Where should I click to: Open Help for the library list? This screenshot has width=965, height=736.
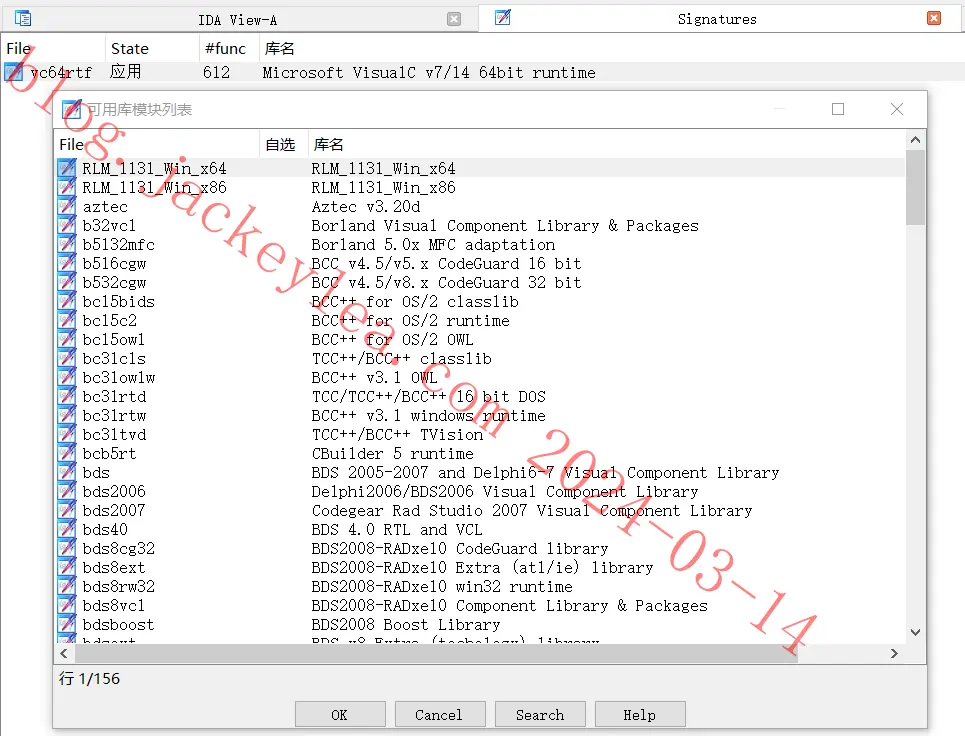[x=640, y=714]
